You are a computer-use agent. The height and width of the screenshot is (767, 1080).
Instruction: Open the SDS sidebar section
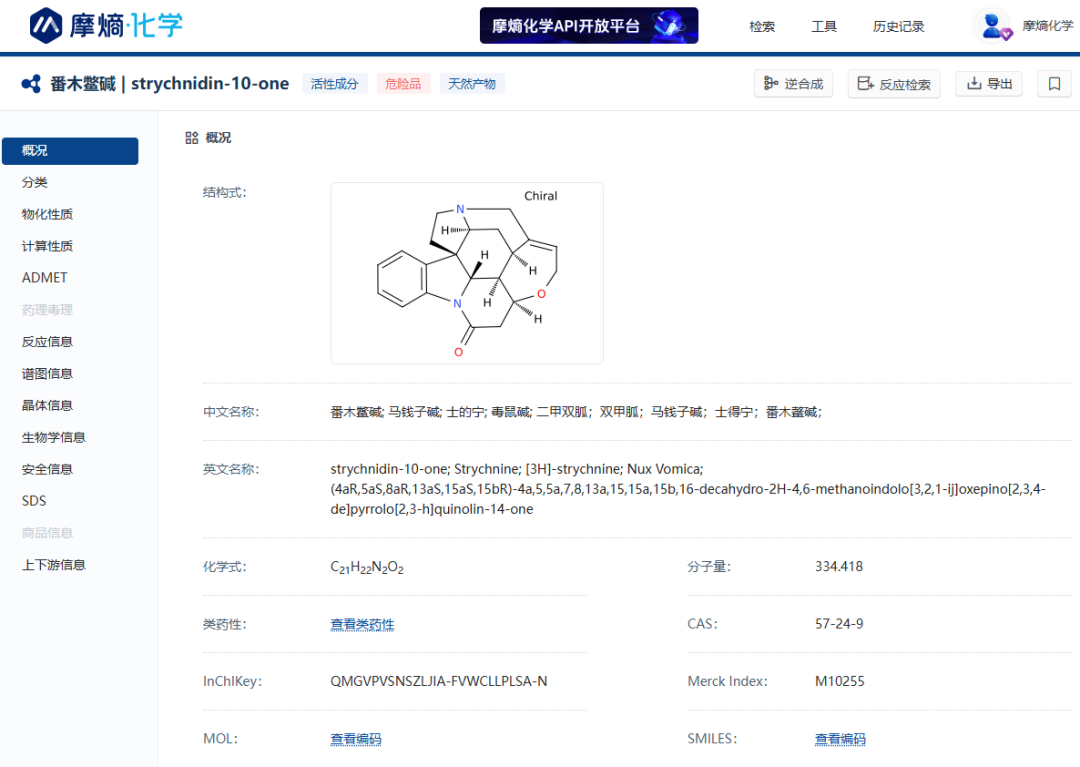coord(34,501)
